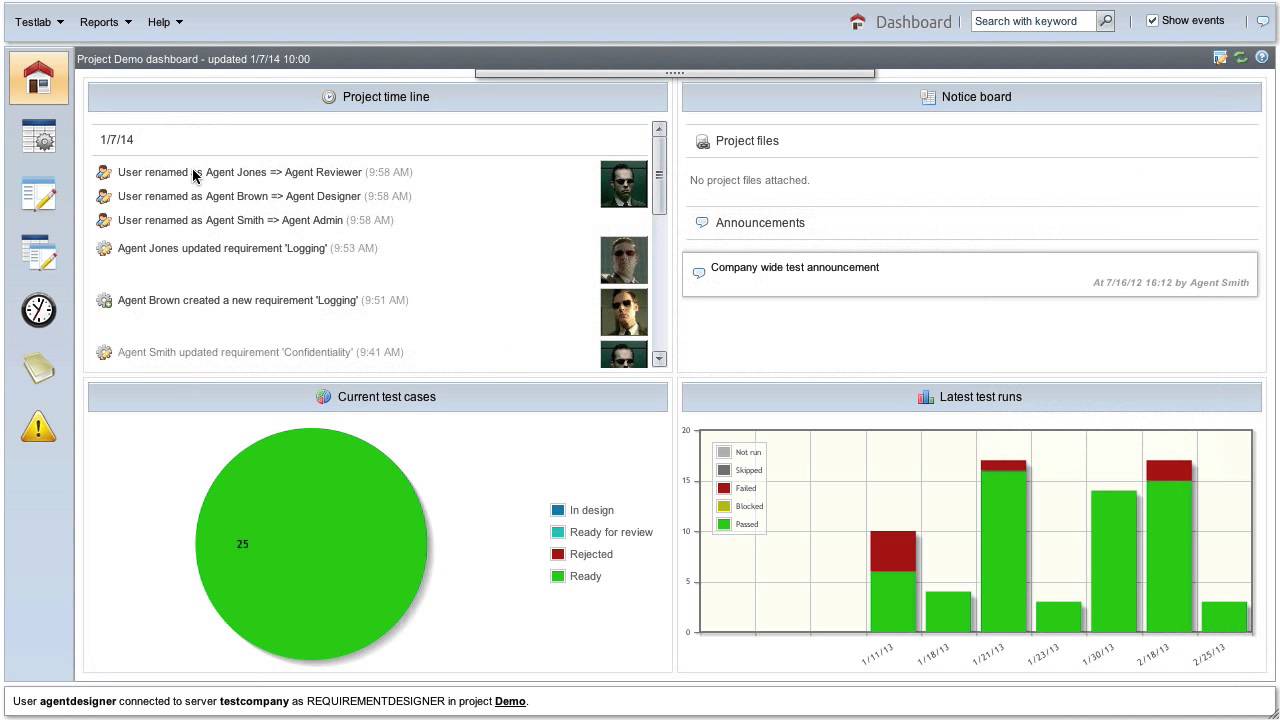Click user icon beside Agent Admin rename event
This screenshot has height=720, width=1280.
point(104,220)
